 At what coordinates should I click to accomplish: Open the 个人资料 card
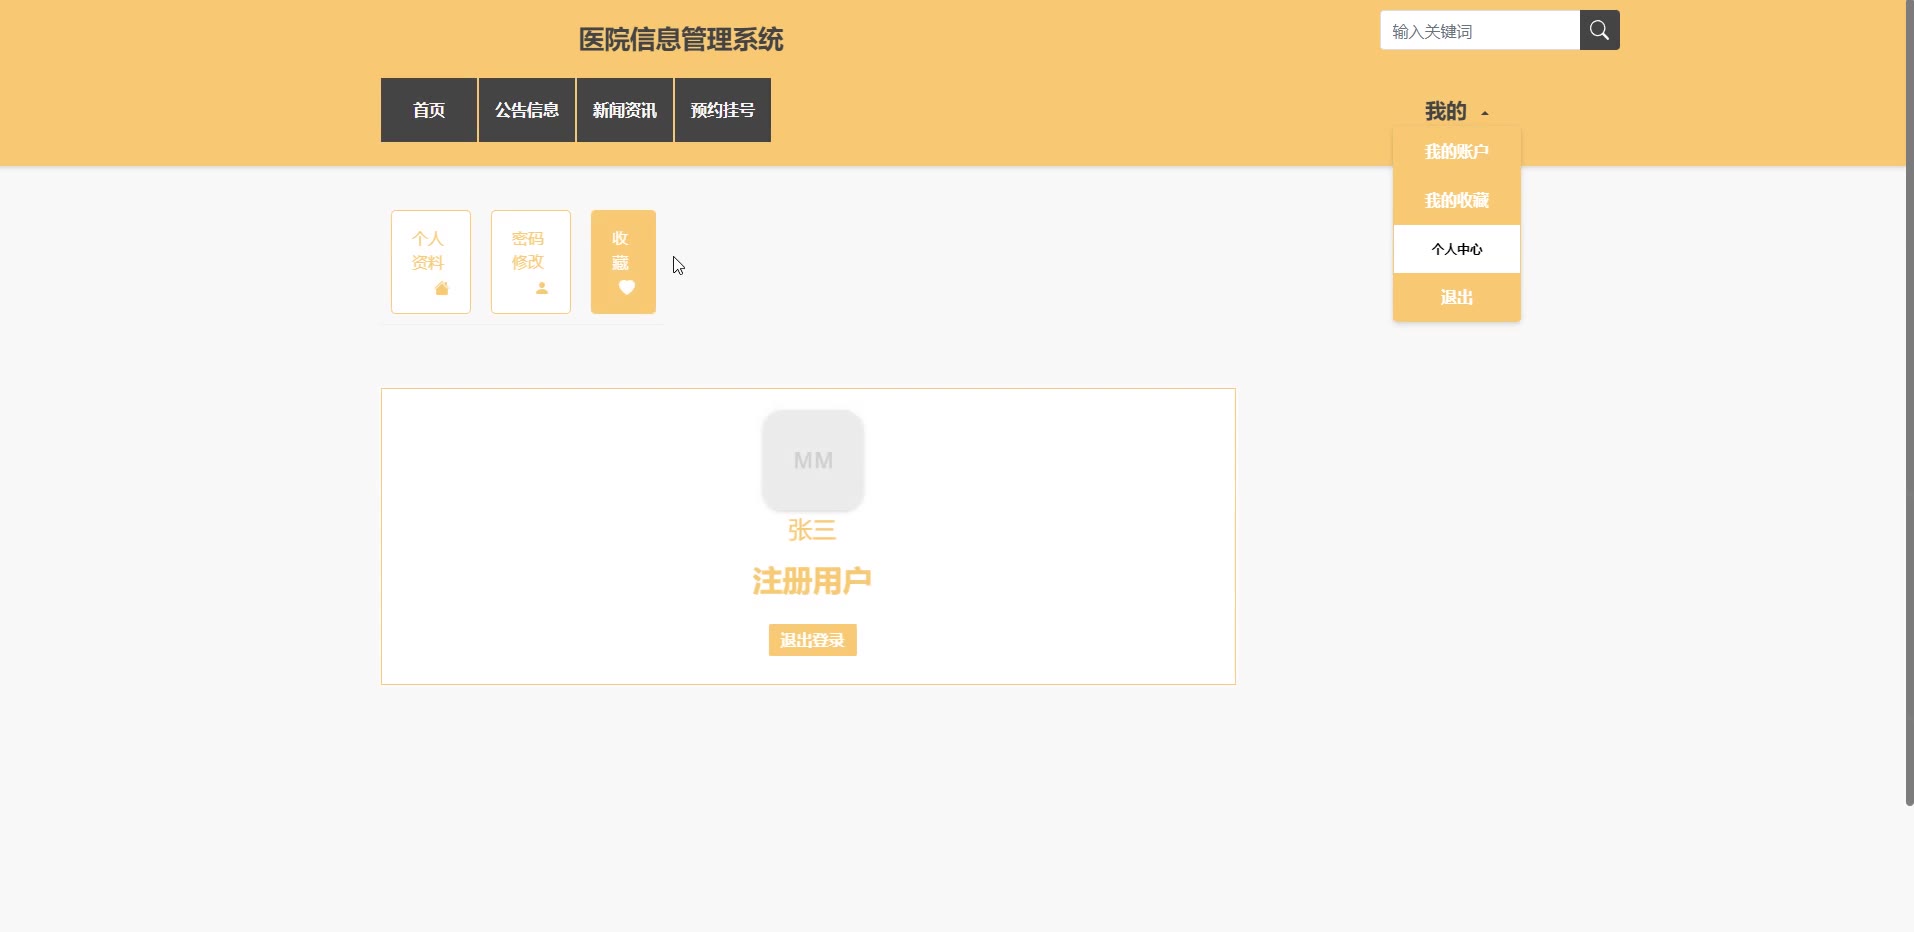tap(431, 262)
